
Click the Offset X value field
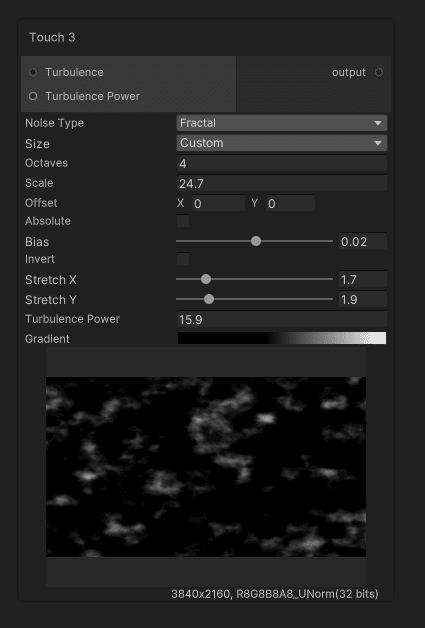tap(218, 203)
